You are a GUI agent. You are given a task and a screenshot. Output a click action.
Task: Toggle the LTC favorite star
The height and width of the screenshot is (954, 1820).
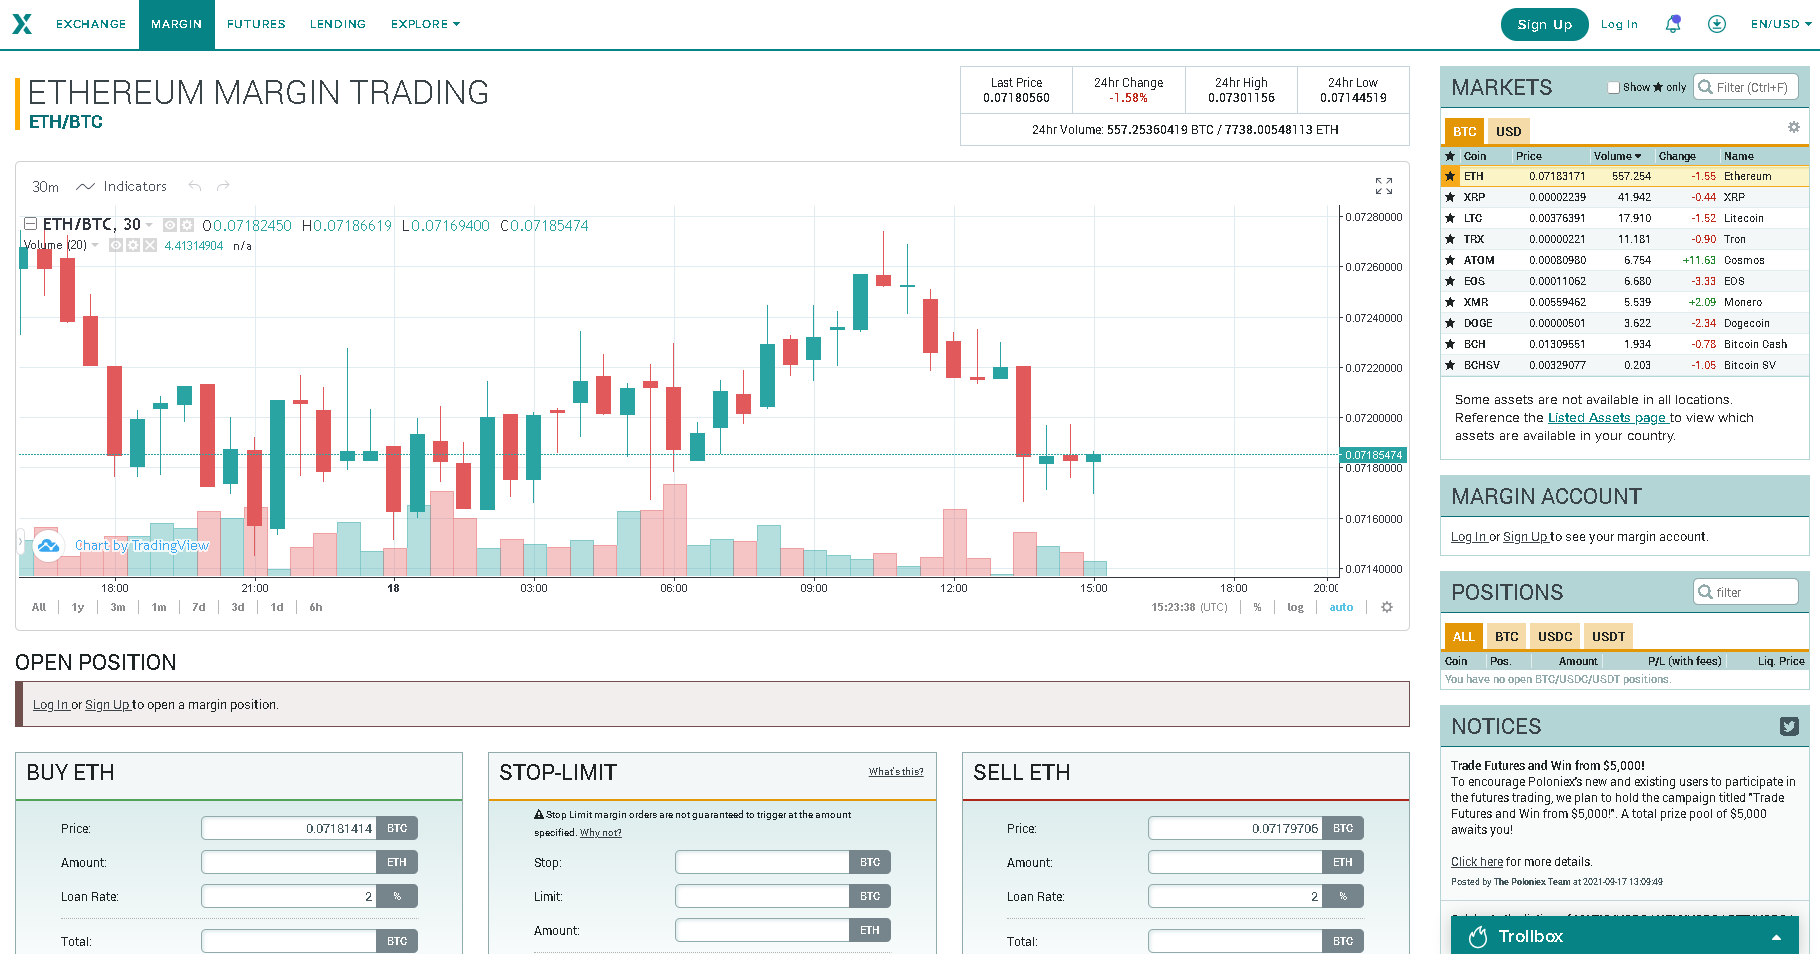1450,218
